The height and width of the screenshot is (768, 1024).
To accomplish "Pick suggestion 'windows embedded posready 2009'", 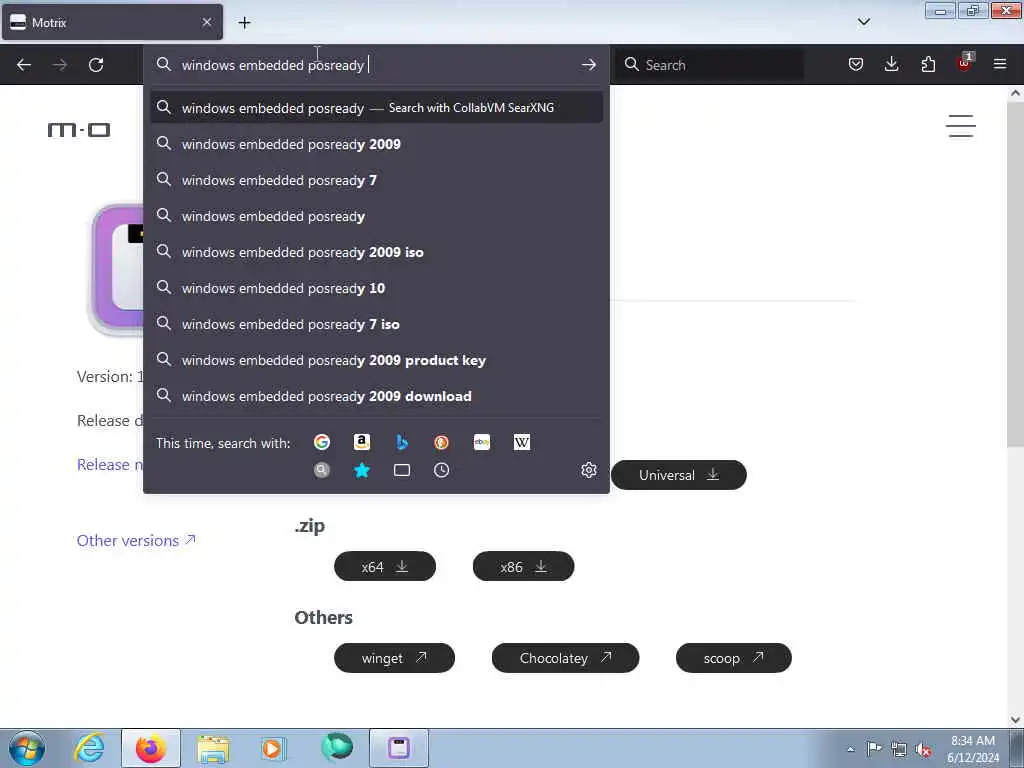I will tap(376, 144).
